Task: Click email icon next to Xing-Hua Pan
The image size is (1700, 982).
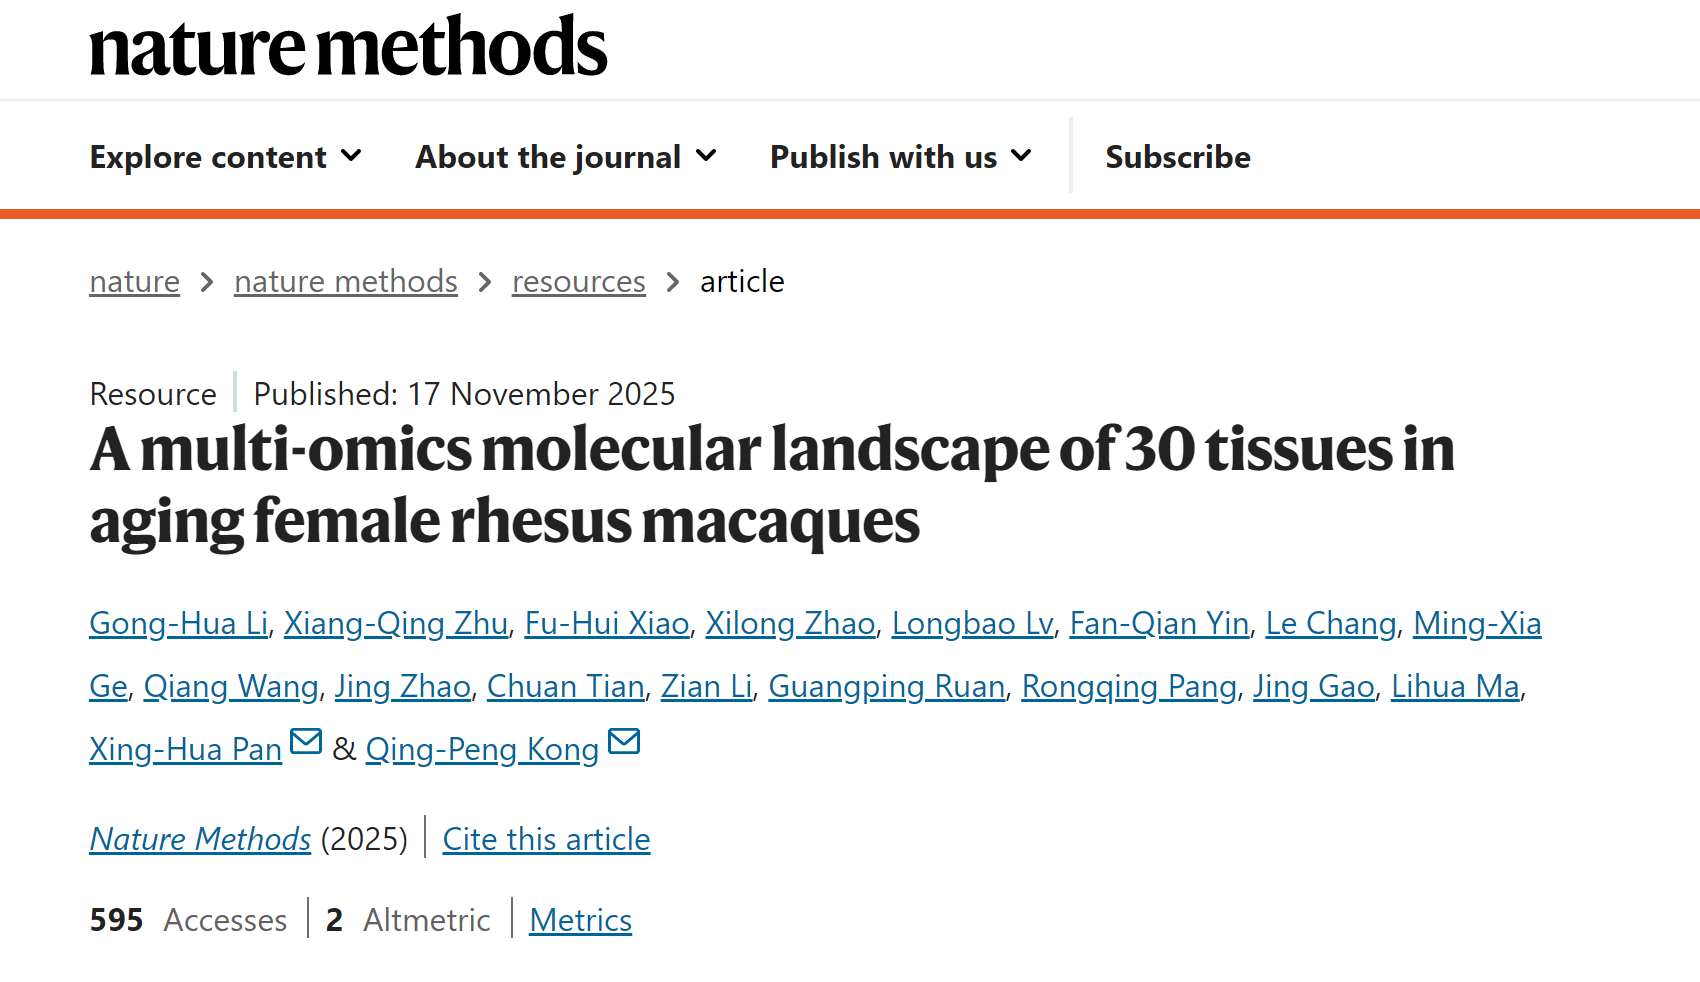Action: pyautogui.click(x=306, y=742)
